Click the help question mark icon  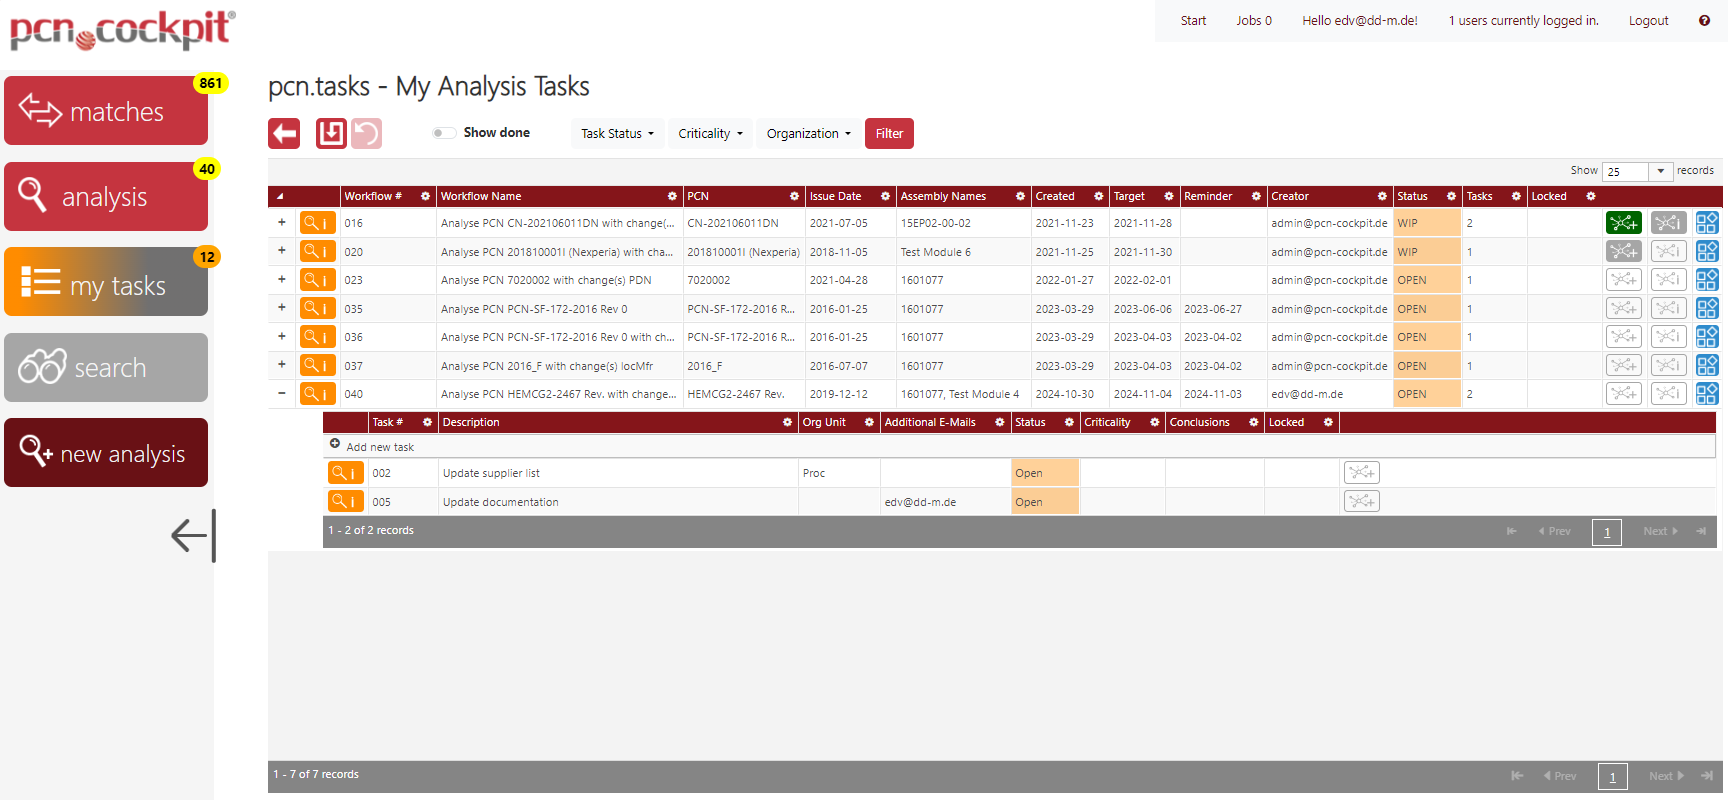tap(1704, 21)
